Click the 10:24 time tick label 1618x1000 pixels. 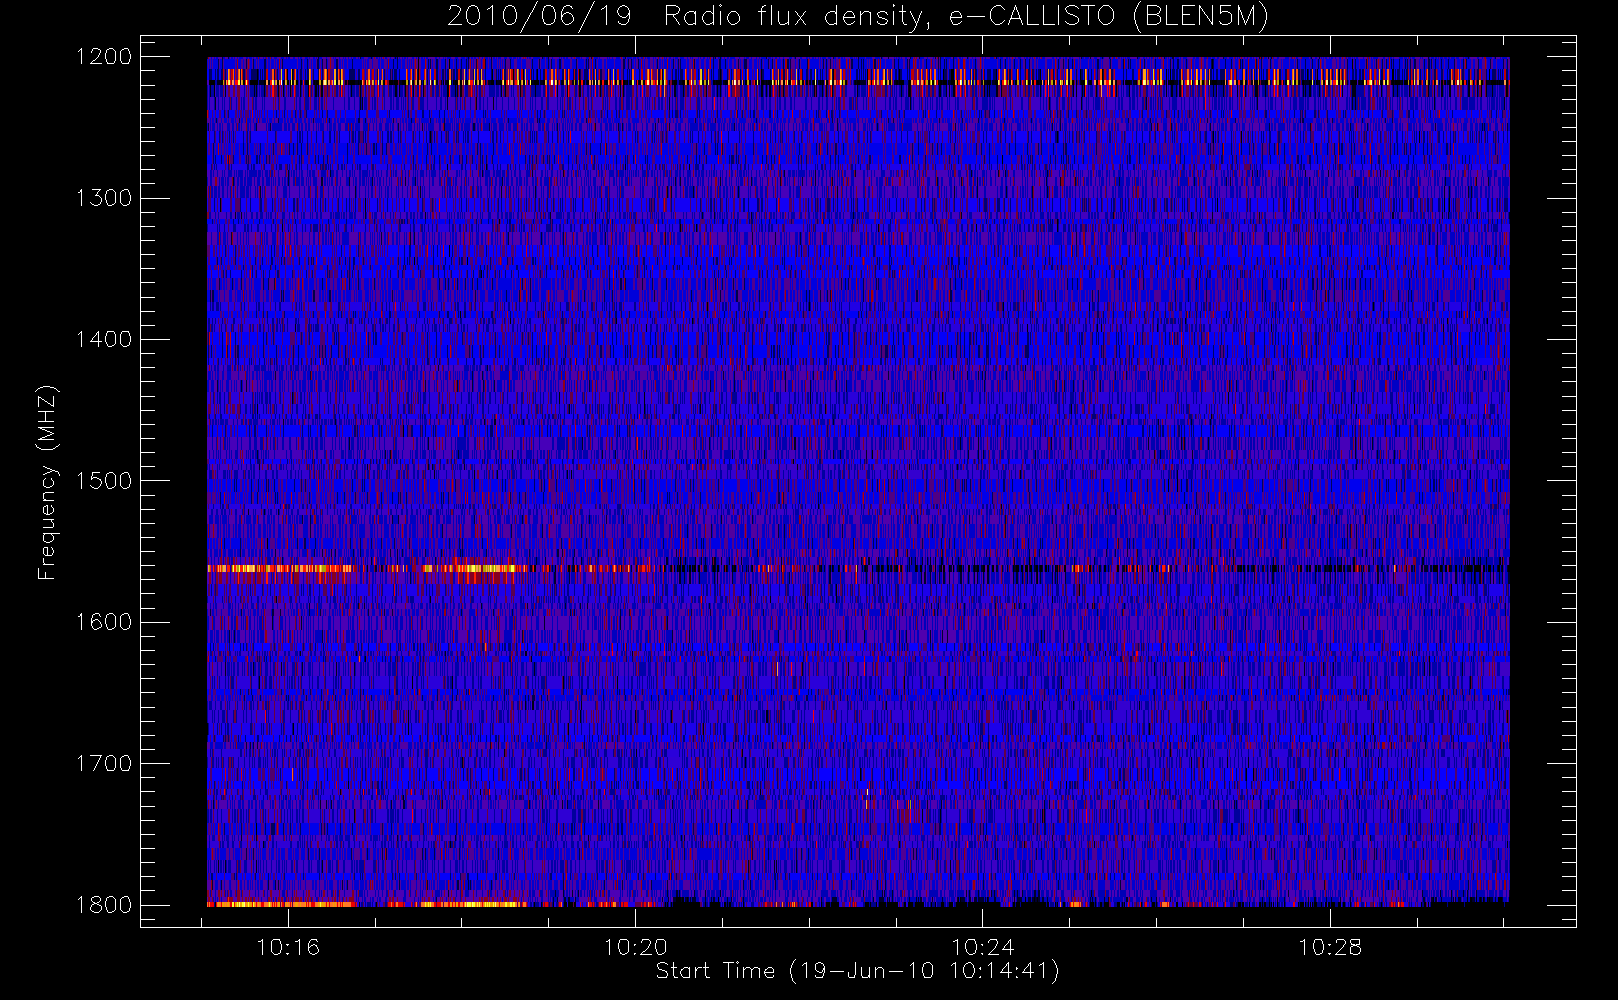tap(982, 947)
